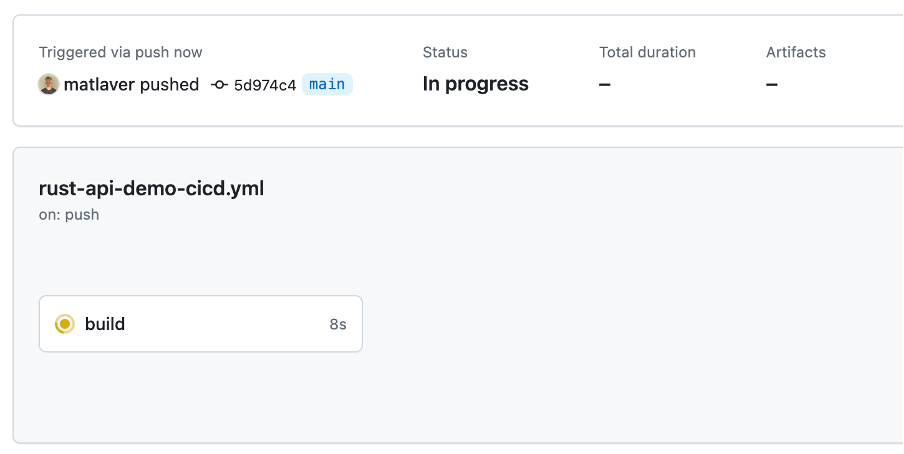Click the dash under Total duration

[604, 85]
